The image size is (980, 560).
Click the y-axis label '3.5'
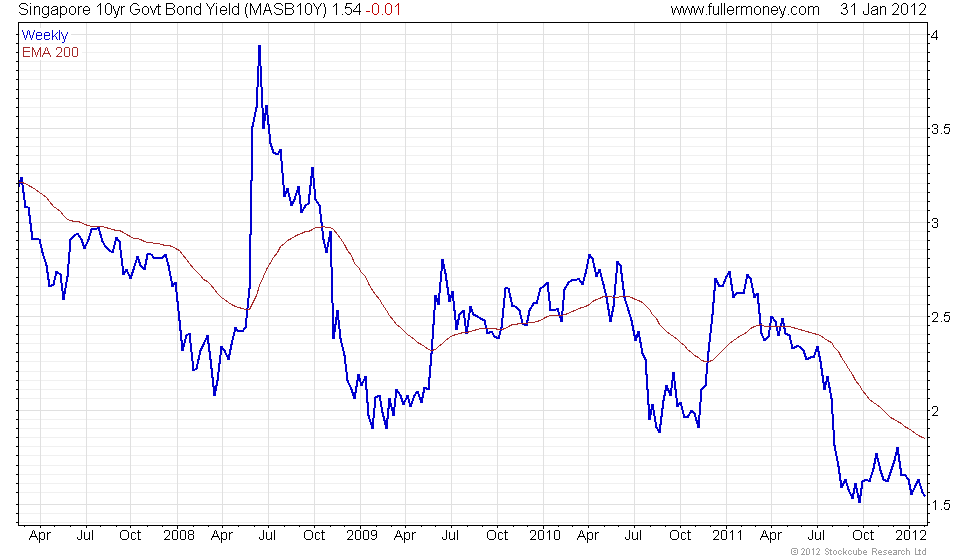click(941, 129)
